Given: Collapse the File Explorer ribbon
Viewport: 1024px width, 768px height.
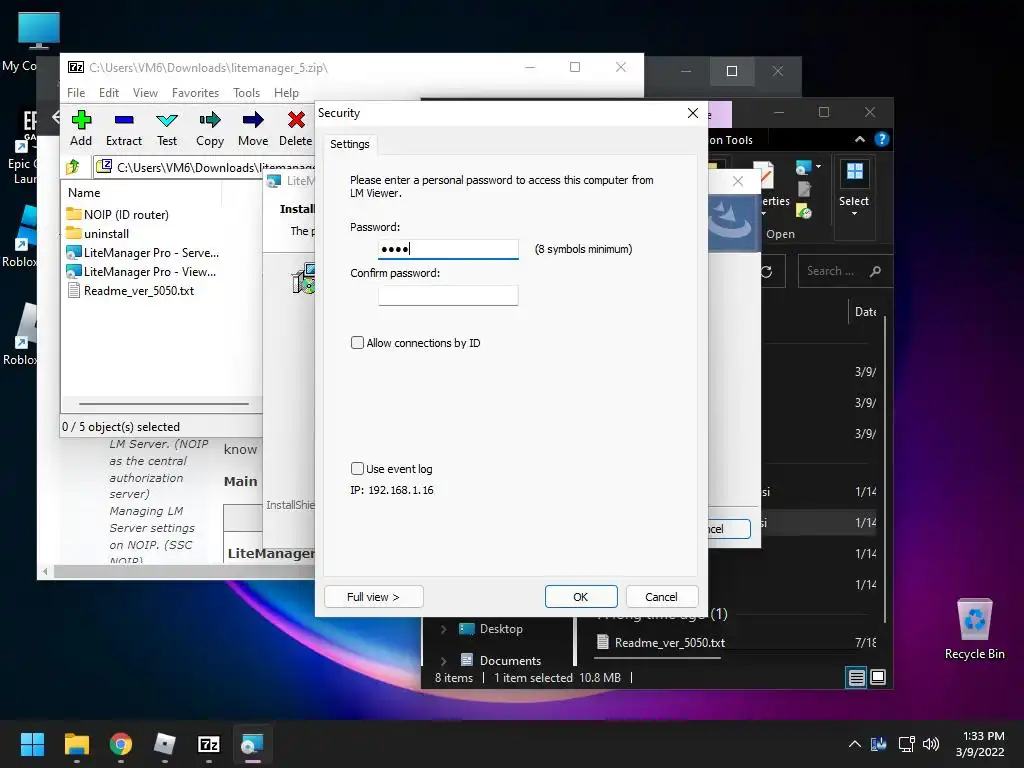Looking at the screenshot, I should (859, 139).
